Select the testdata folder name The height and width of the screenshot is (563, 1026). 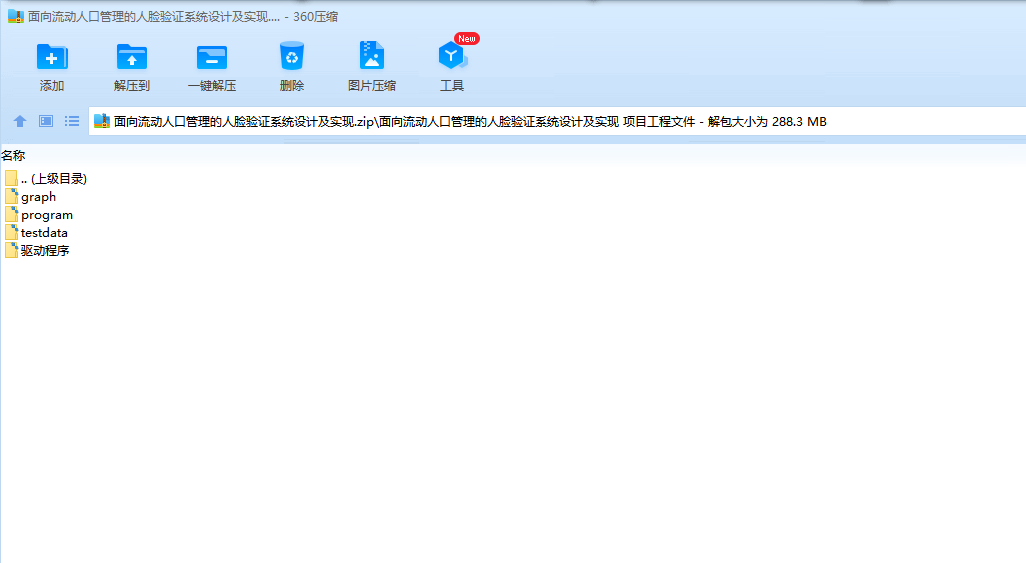pos(44,232)
